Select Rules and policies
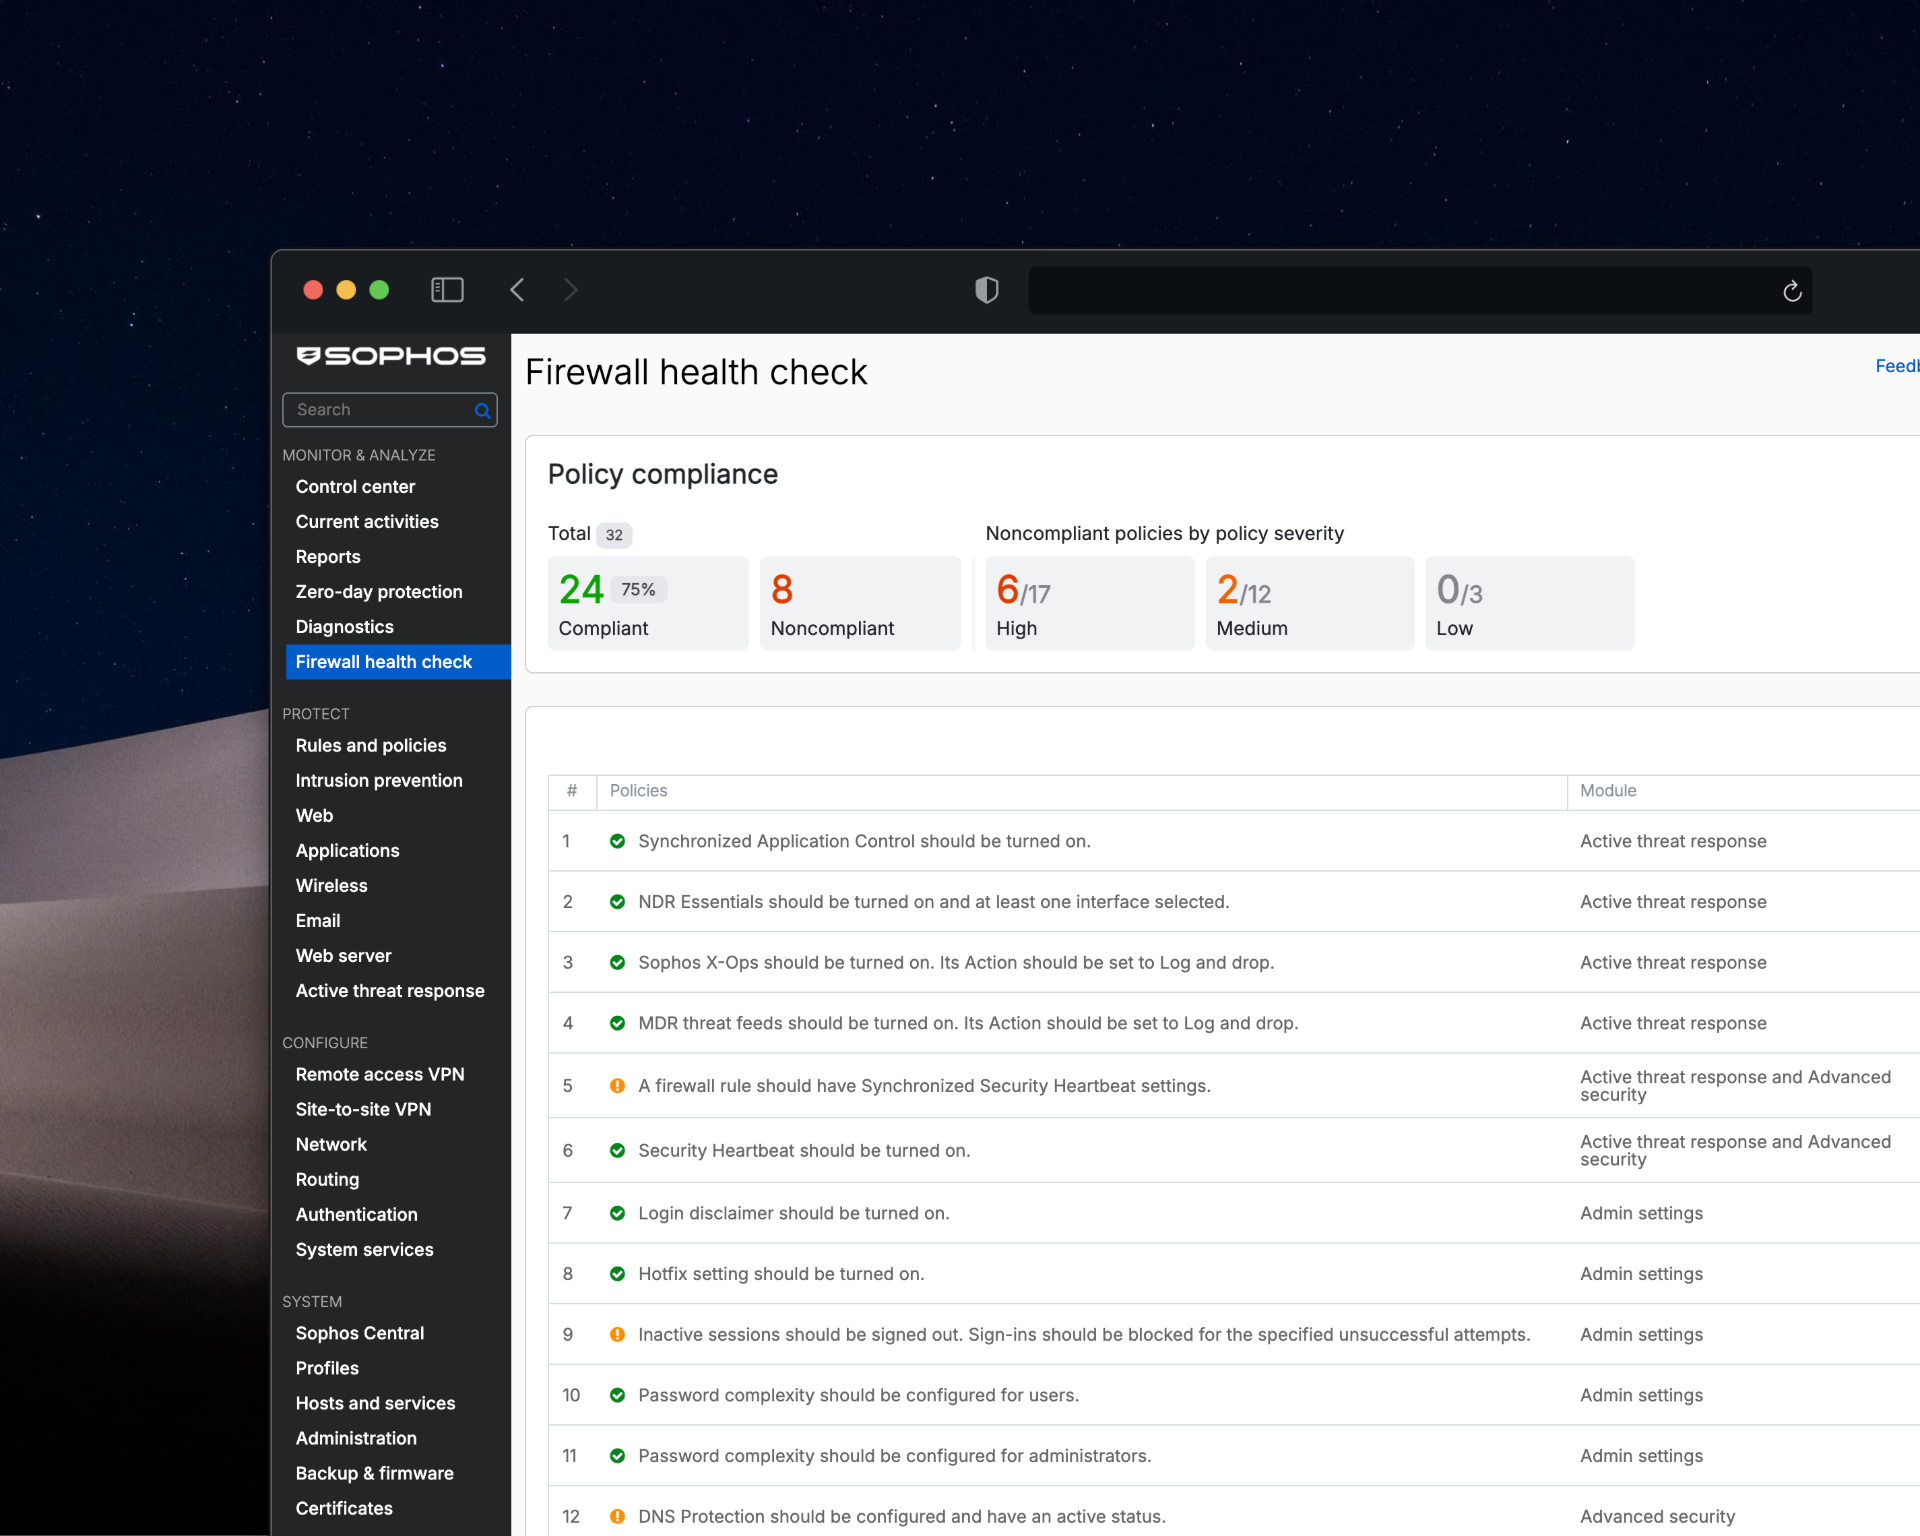 370,745
